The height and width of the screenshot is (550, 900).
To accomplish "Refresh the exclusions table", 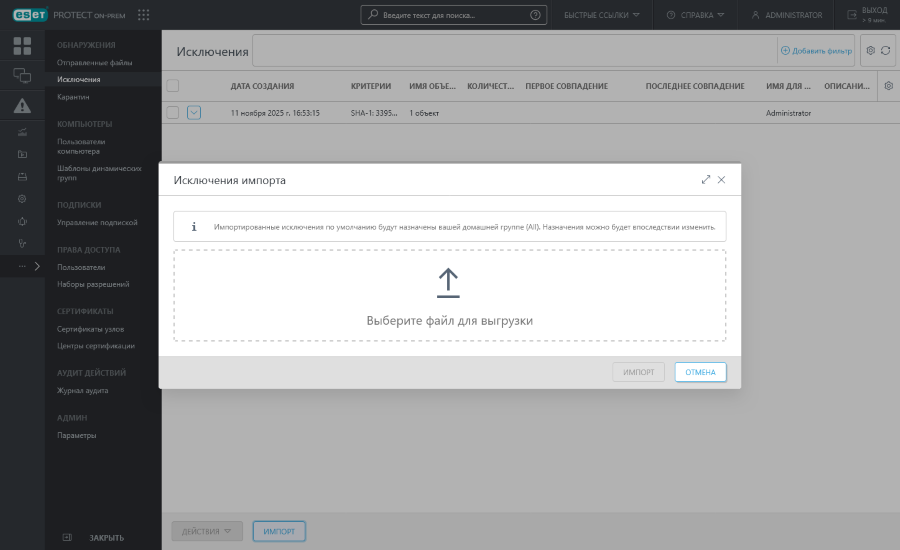I will (x=886, y=51).
